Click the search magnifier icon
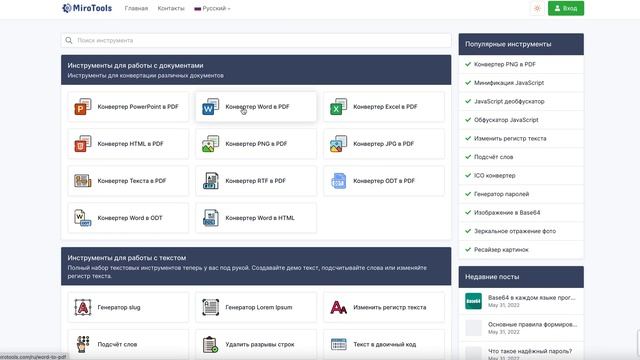Screen dimensions: 640x360 (x=69, y=40)
